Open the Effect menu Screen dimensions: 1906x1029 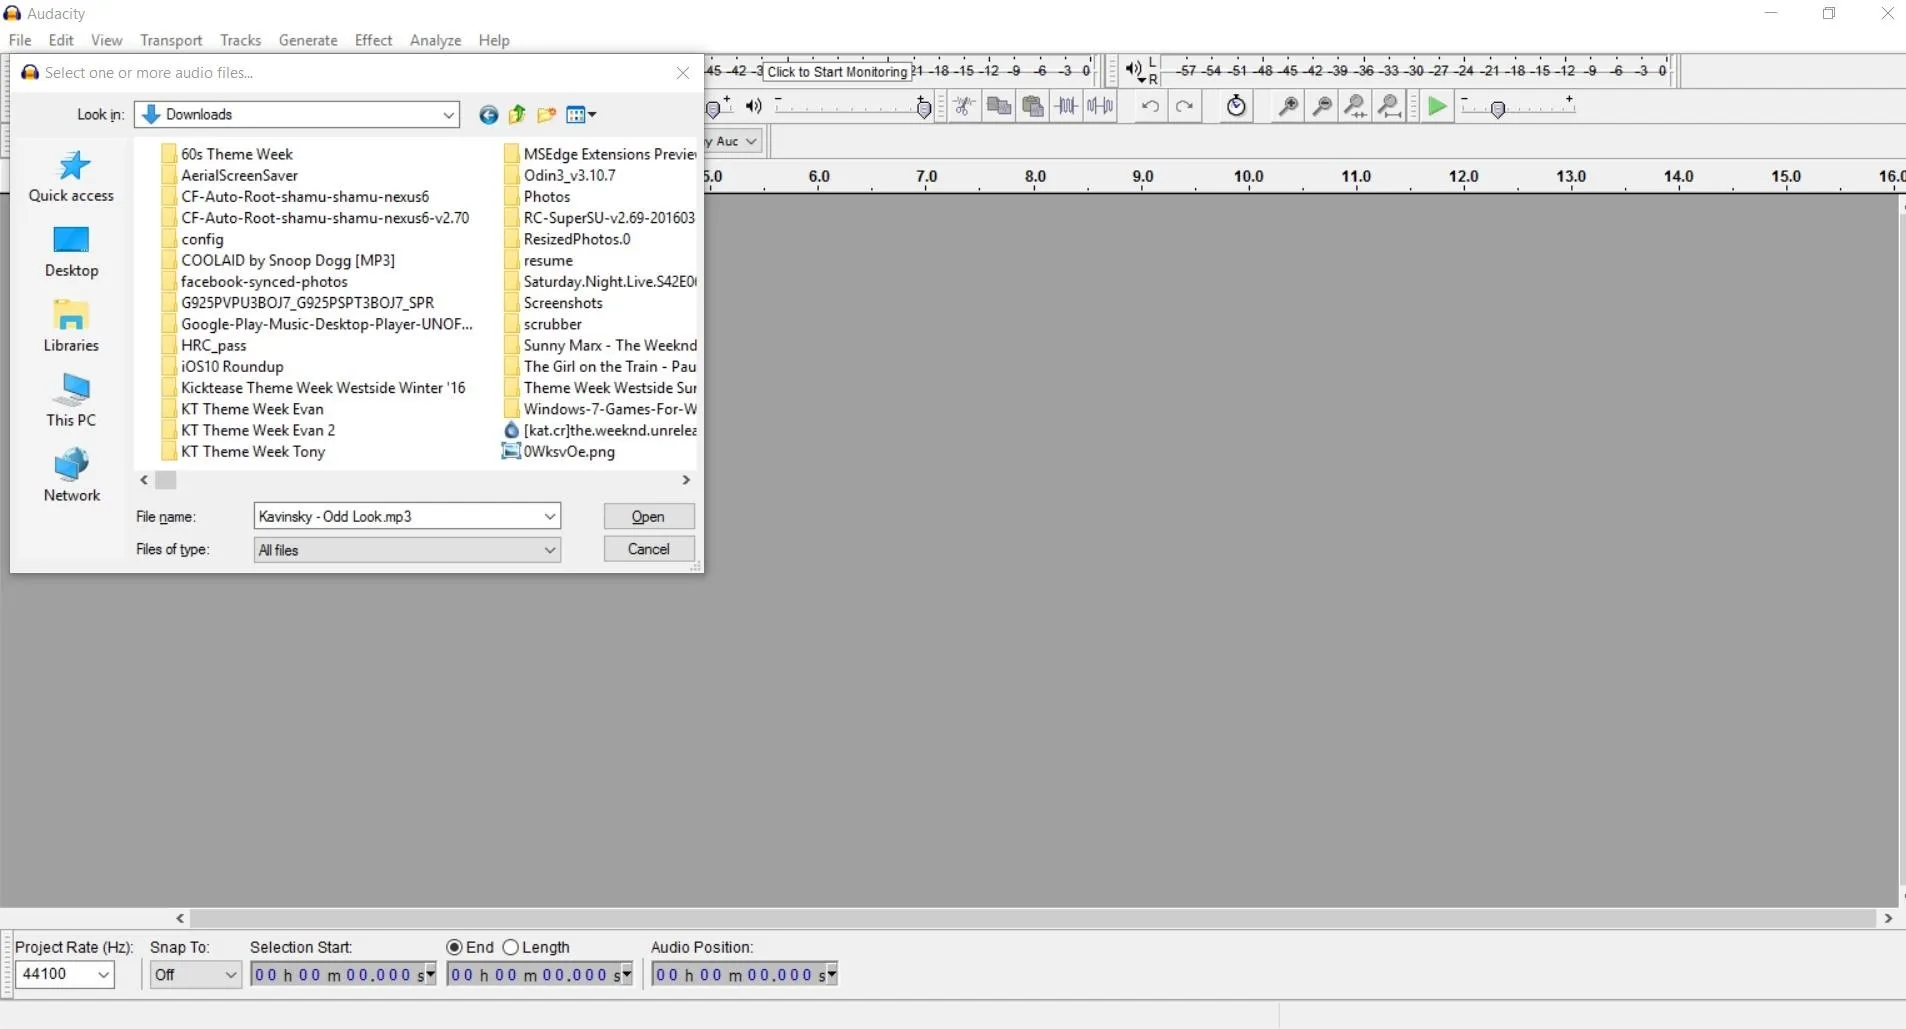[x=373, y=40]
